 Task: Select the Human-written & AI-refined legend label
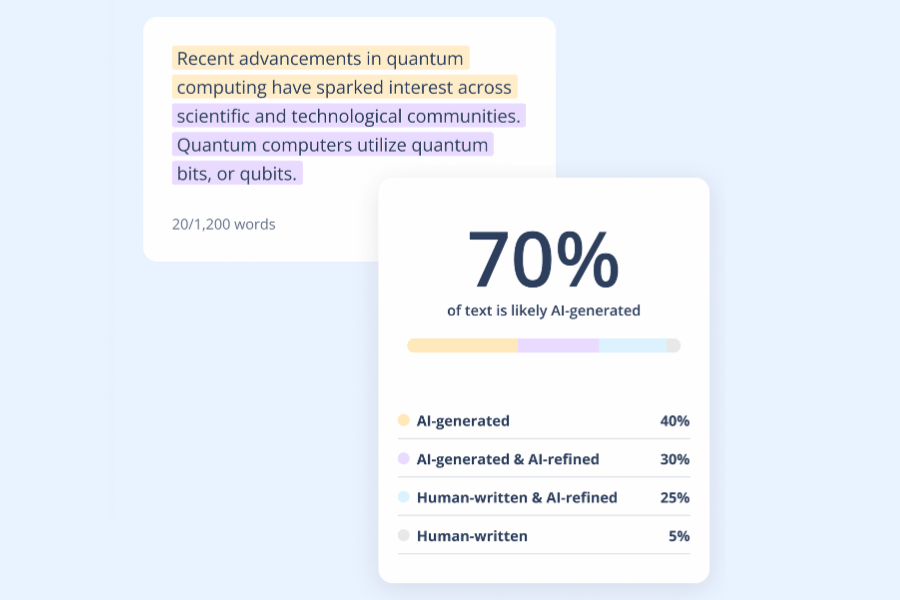tap(517, 497)
